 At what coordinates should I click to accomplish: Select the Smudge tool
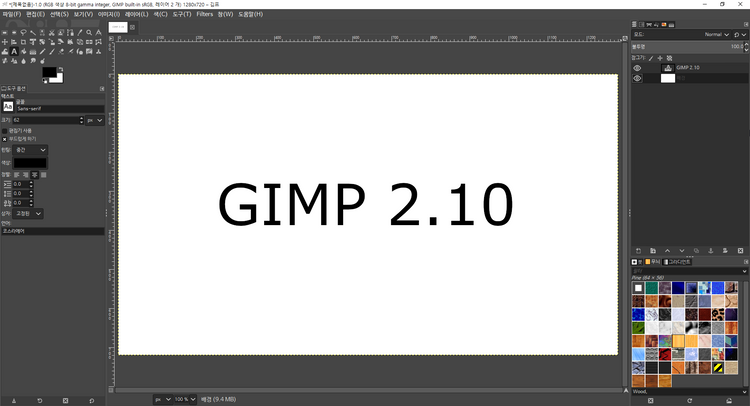click(x=33, y=61)
